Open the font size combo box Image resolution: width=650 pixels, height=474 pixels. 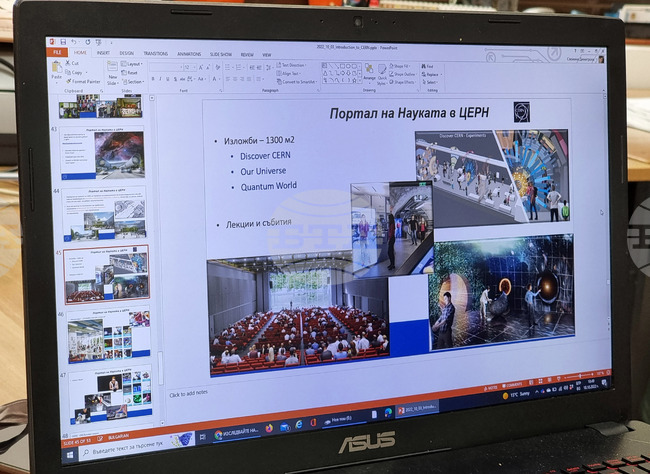(190, 68)
